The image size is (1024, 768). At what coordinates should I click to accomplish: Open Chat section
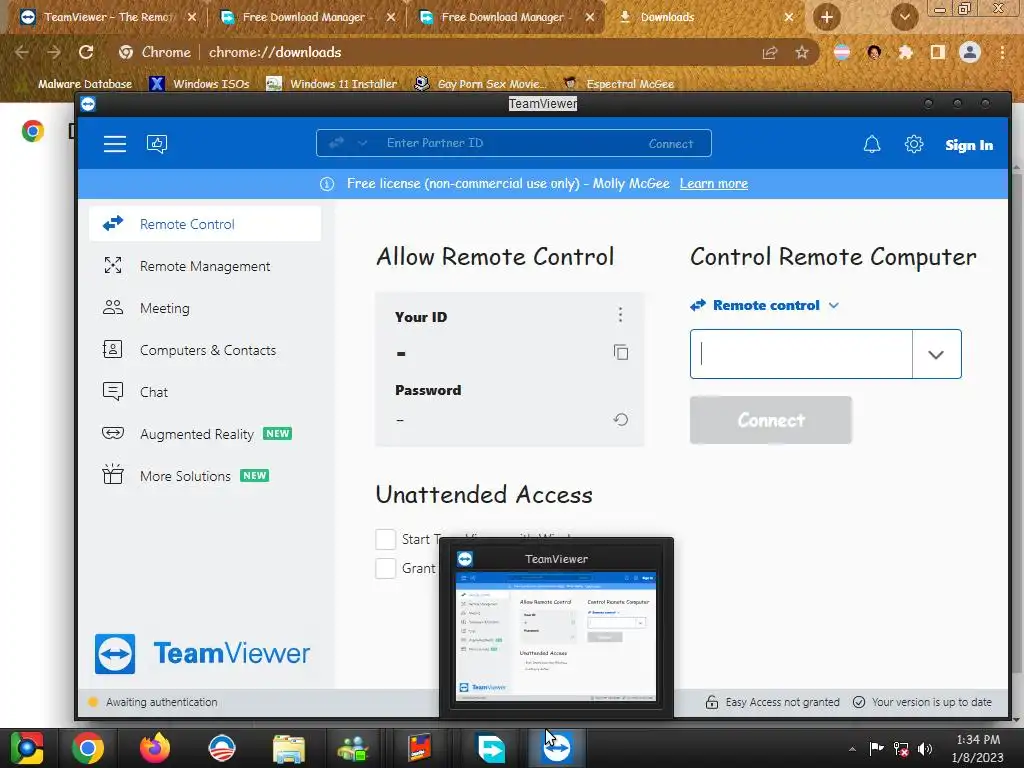205,392
